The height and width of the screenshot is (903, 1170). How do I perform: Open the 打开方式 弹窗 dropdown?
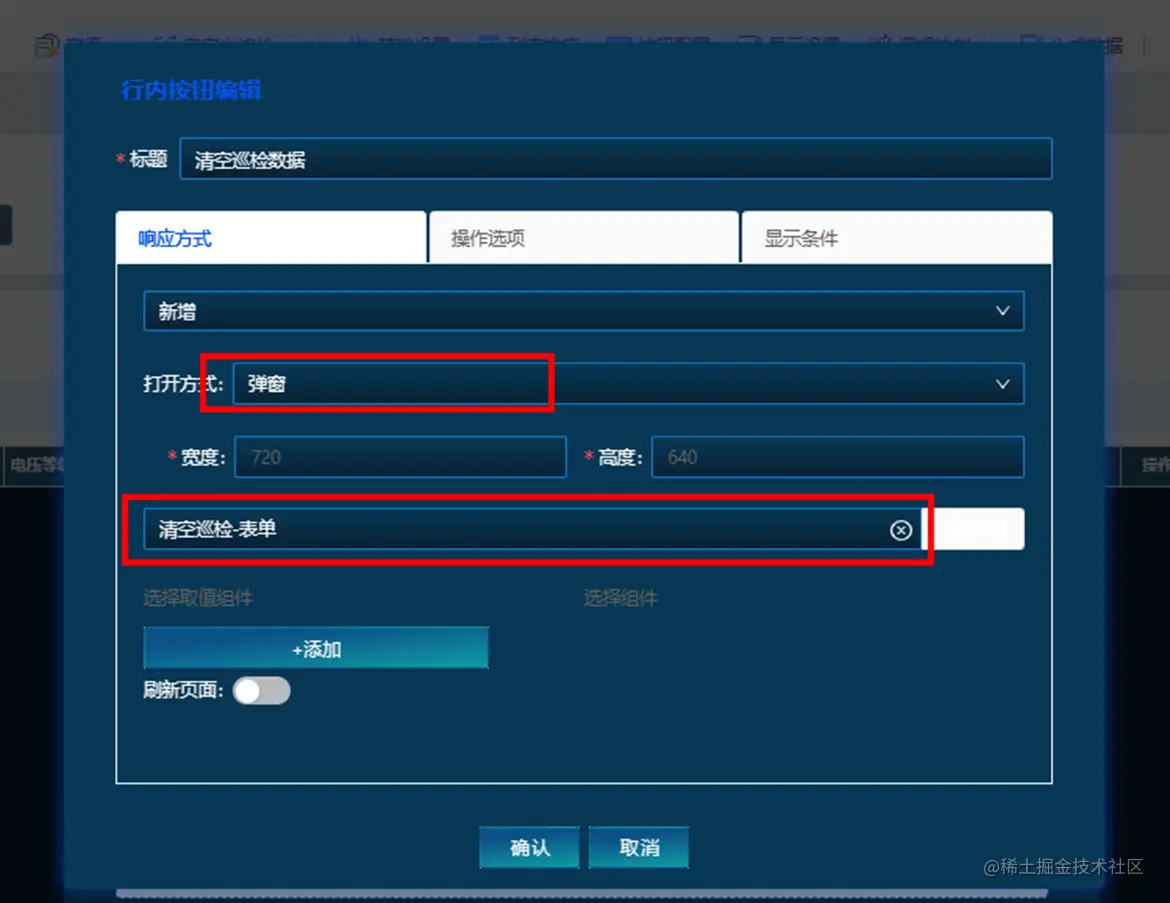click(628, 384)
